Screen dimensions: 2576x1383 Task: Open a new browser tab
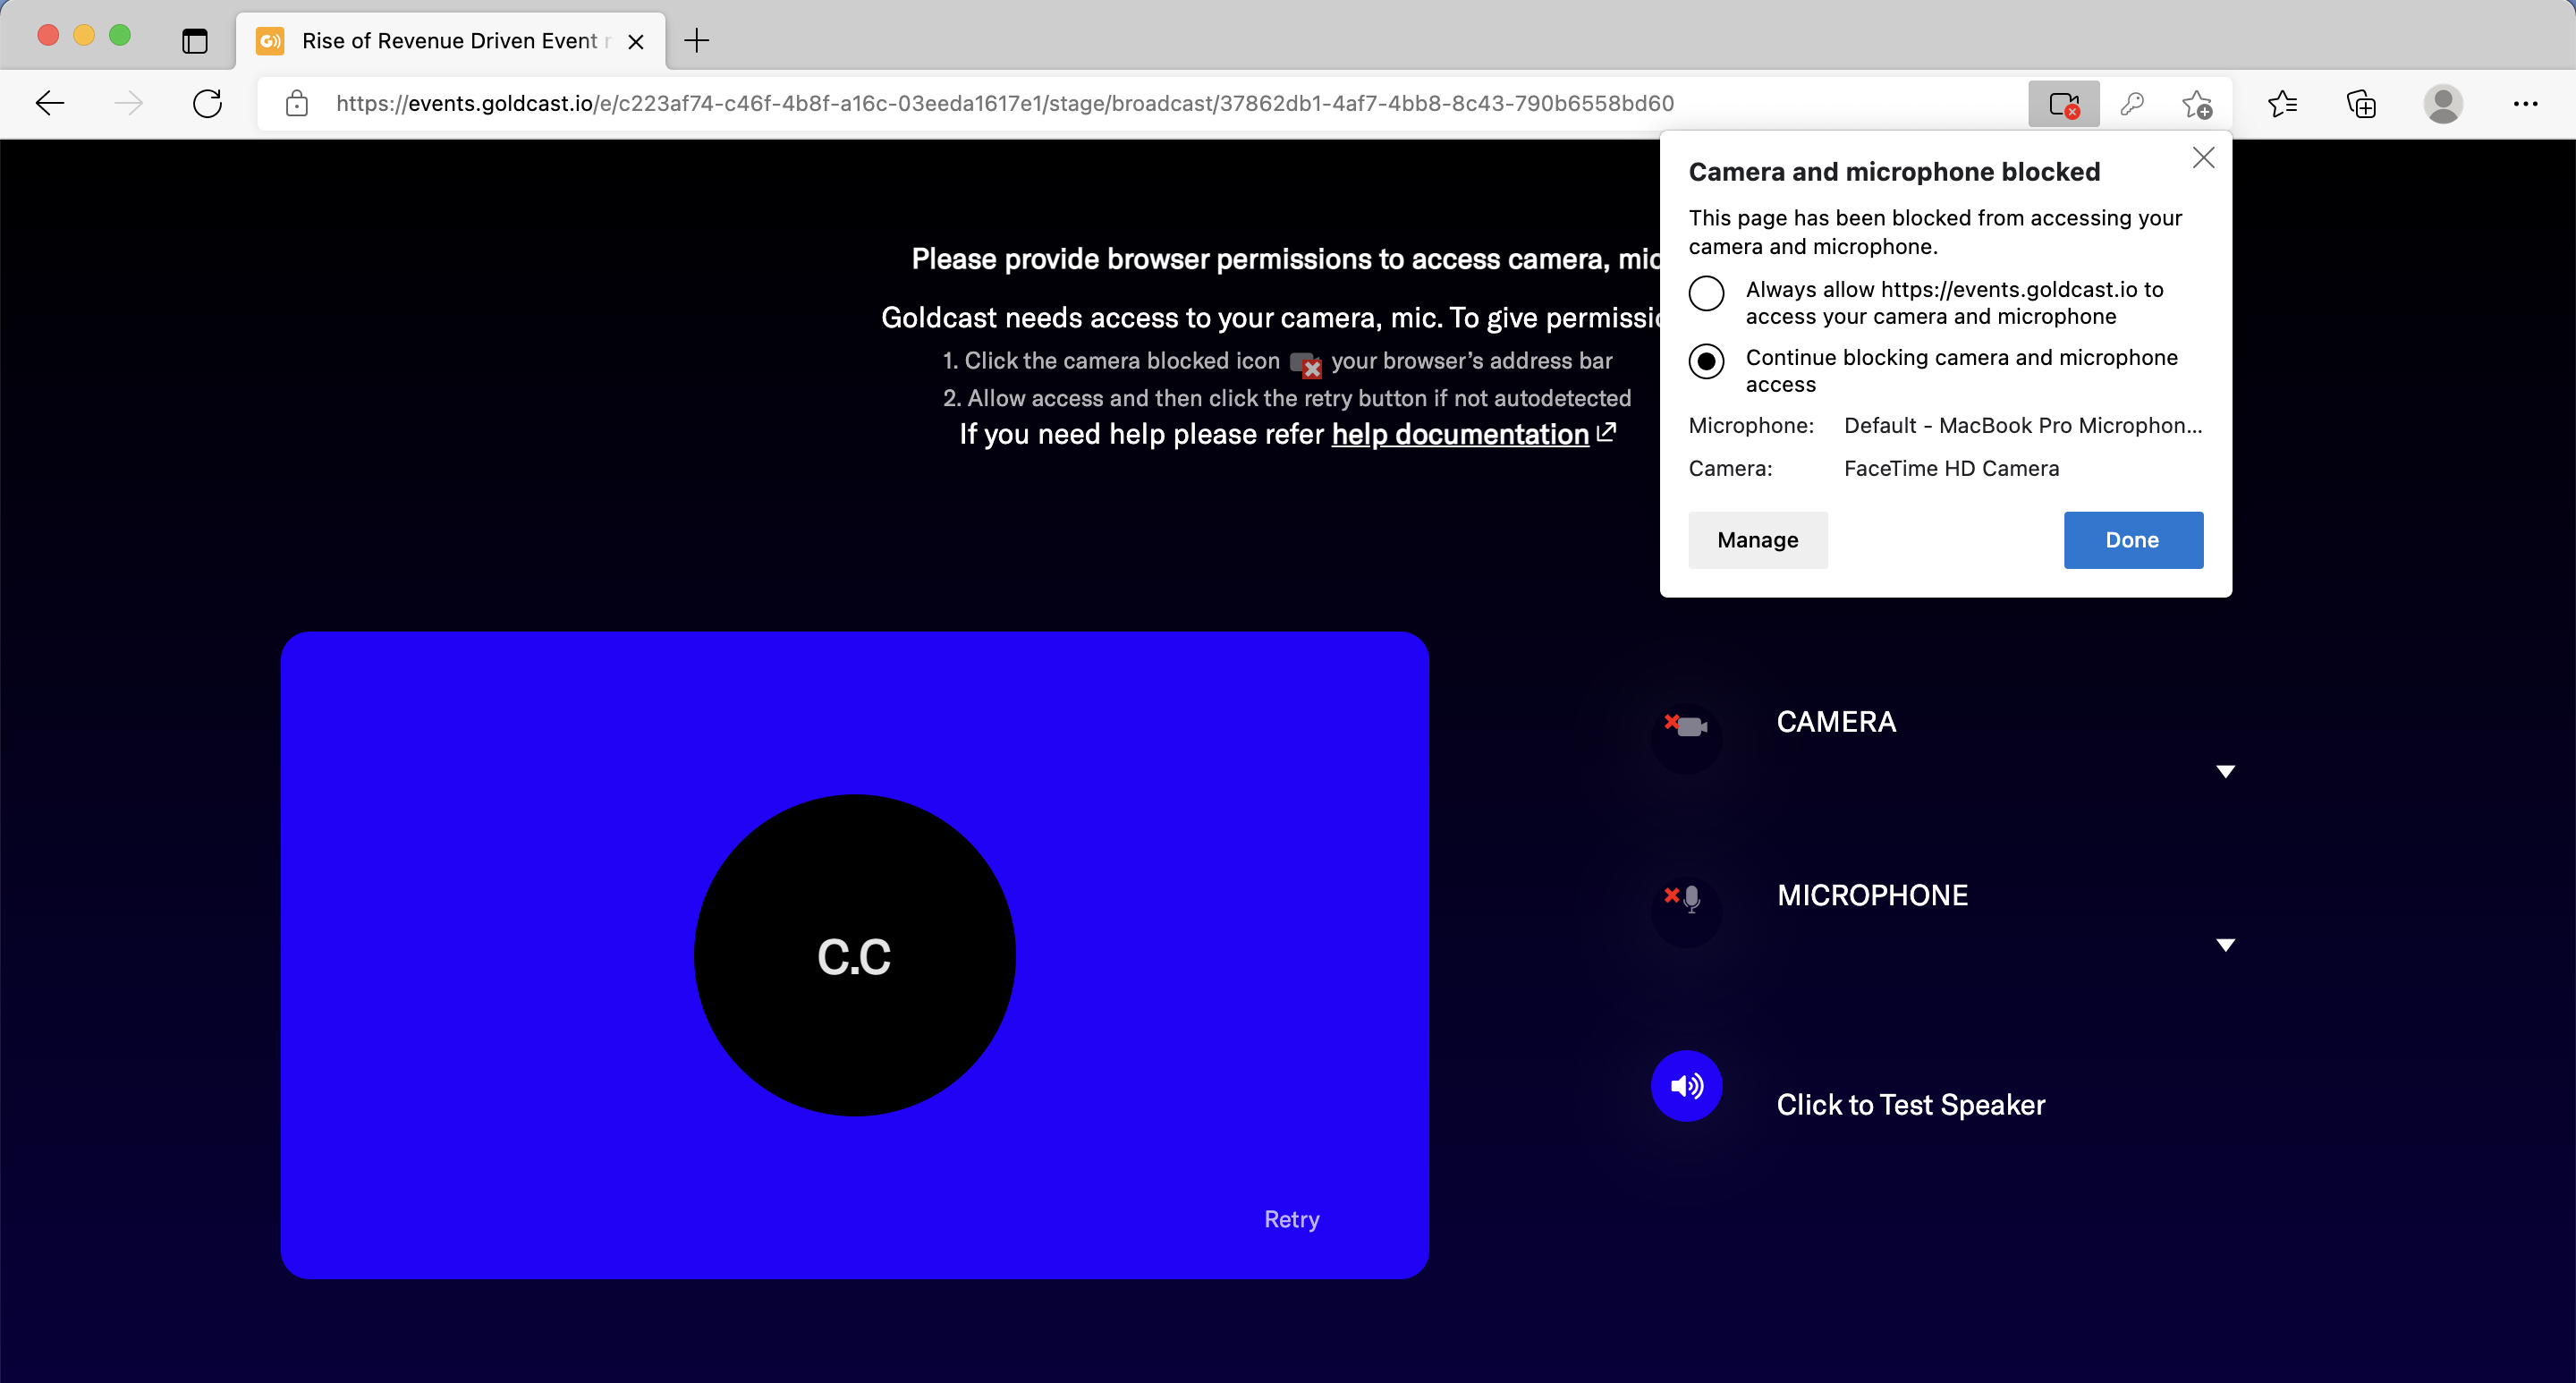(x=696, y=41)
